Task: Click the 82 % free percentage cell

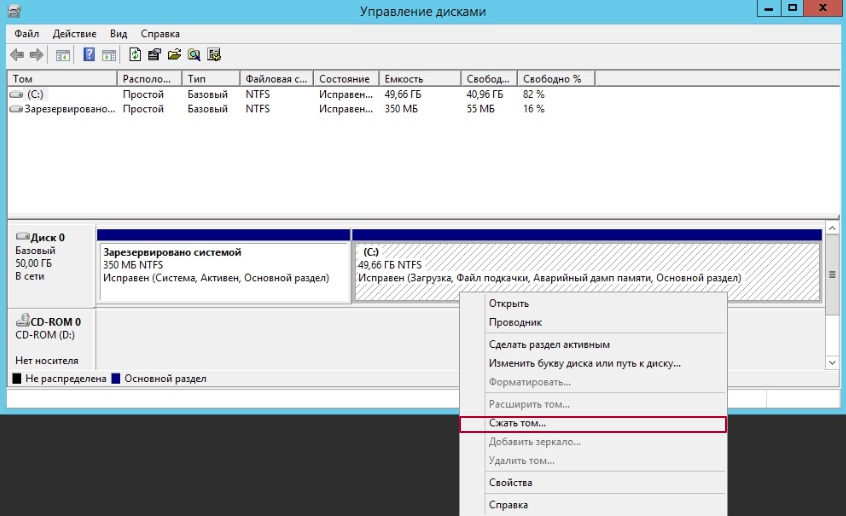Action: (x=534, y=94)
